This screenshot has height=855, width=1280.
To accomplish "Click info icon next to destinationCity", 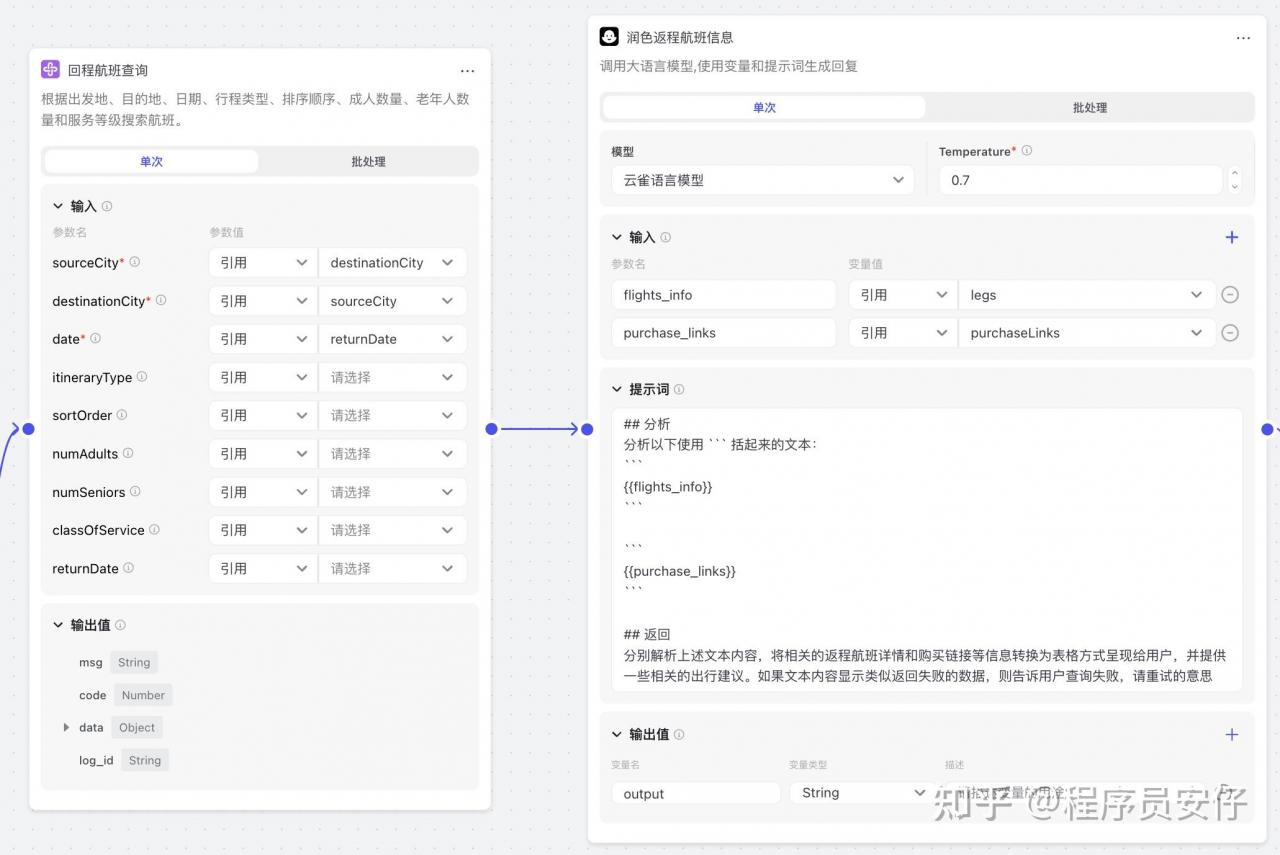I will click(x=161, y=300).
